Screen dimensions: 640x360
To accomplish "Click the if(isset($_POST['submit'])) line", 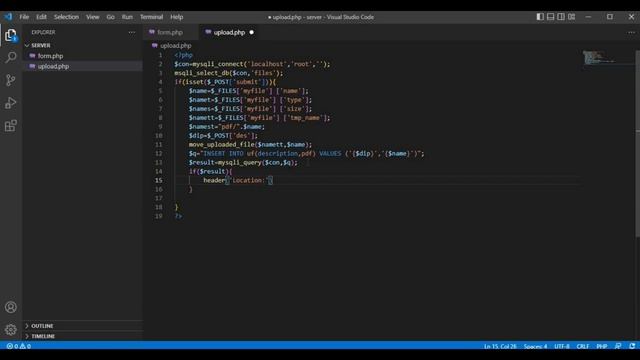I will coord(225,82).
